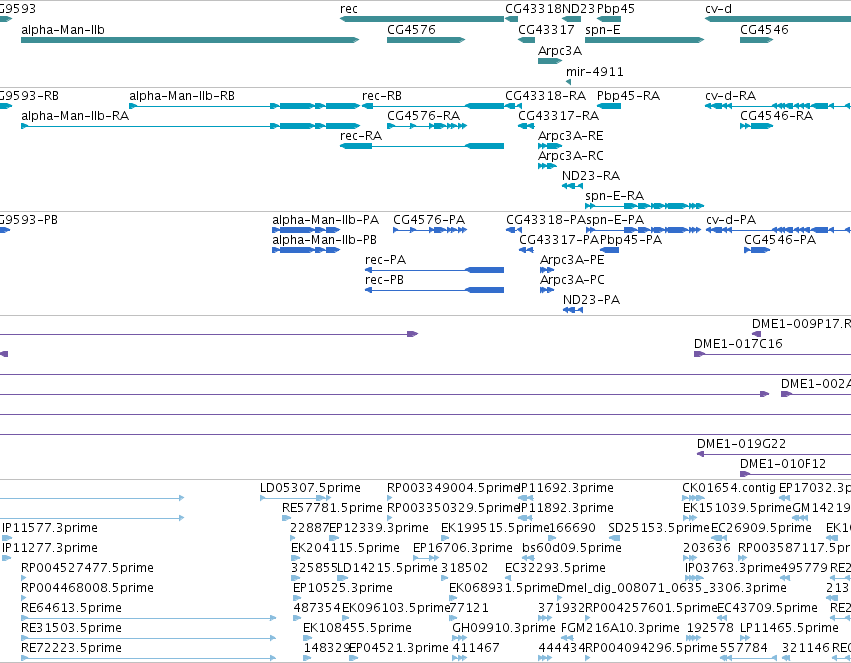Select the rec-RA transcript label
851x663 pixels.
[361, 136]
